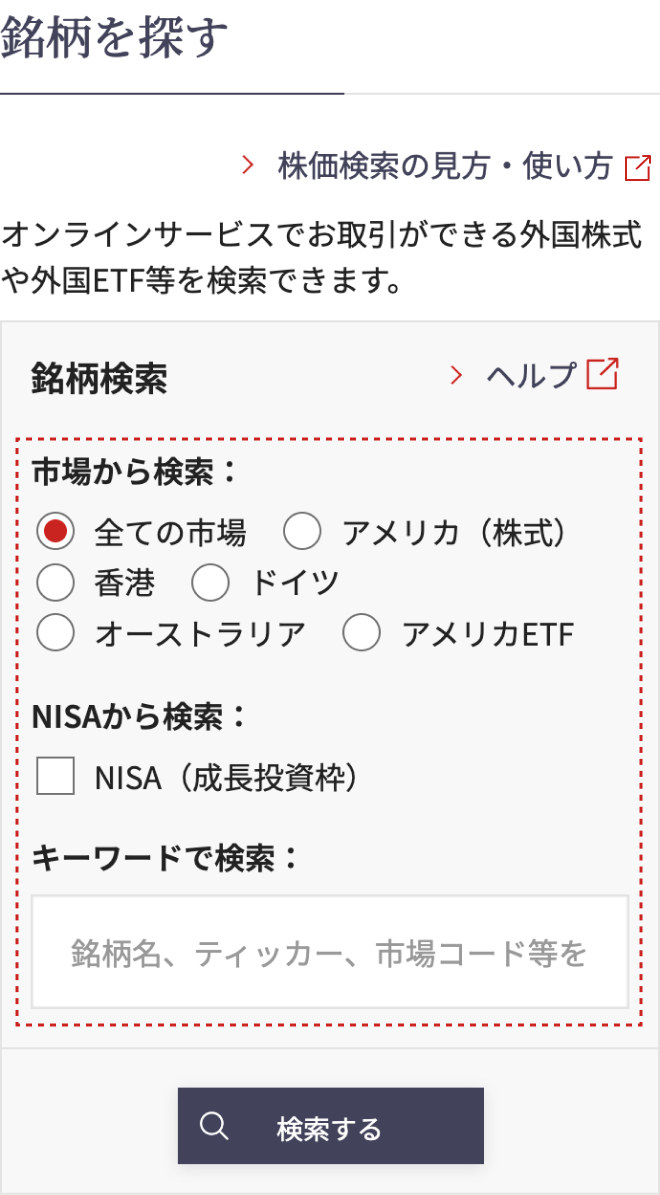Click the external link icon beside 株価検索の見方・使い方

(638, 168)
